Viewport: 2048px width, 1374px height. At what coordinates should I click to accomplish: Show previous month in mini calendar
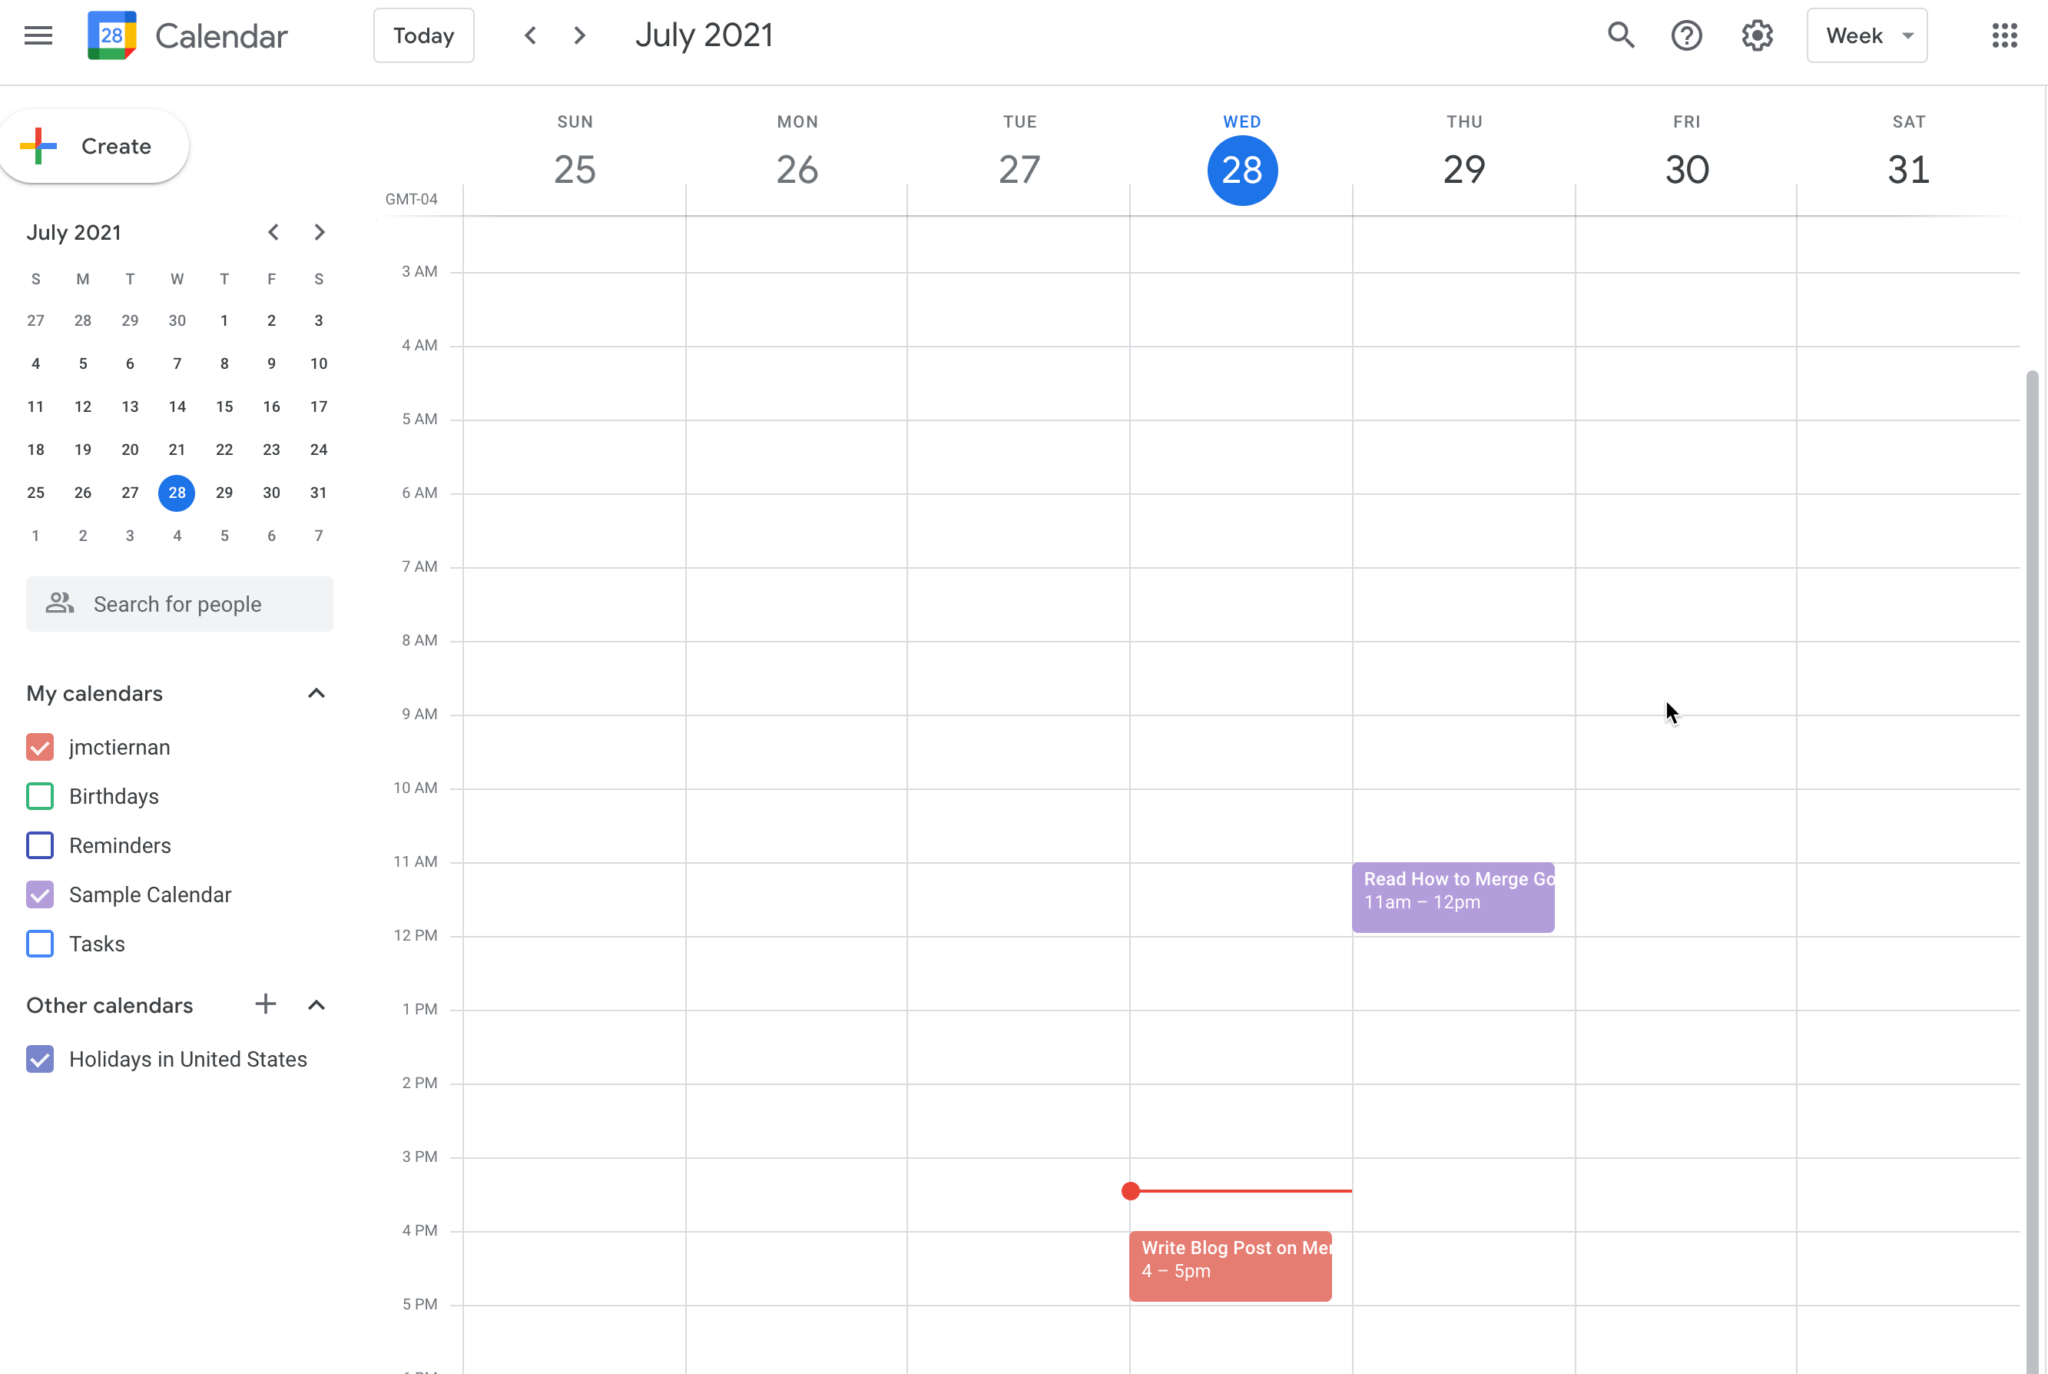coord(273,232)
